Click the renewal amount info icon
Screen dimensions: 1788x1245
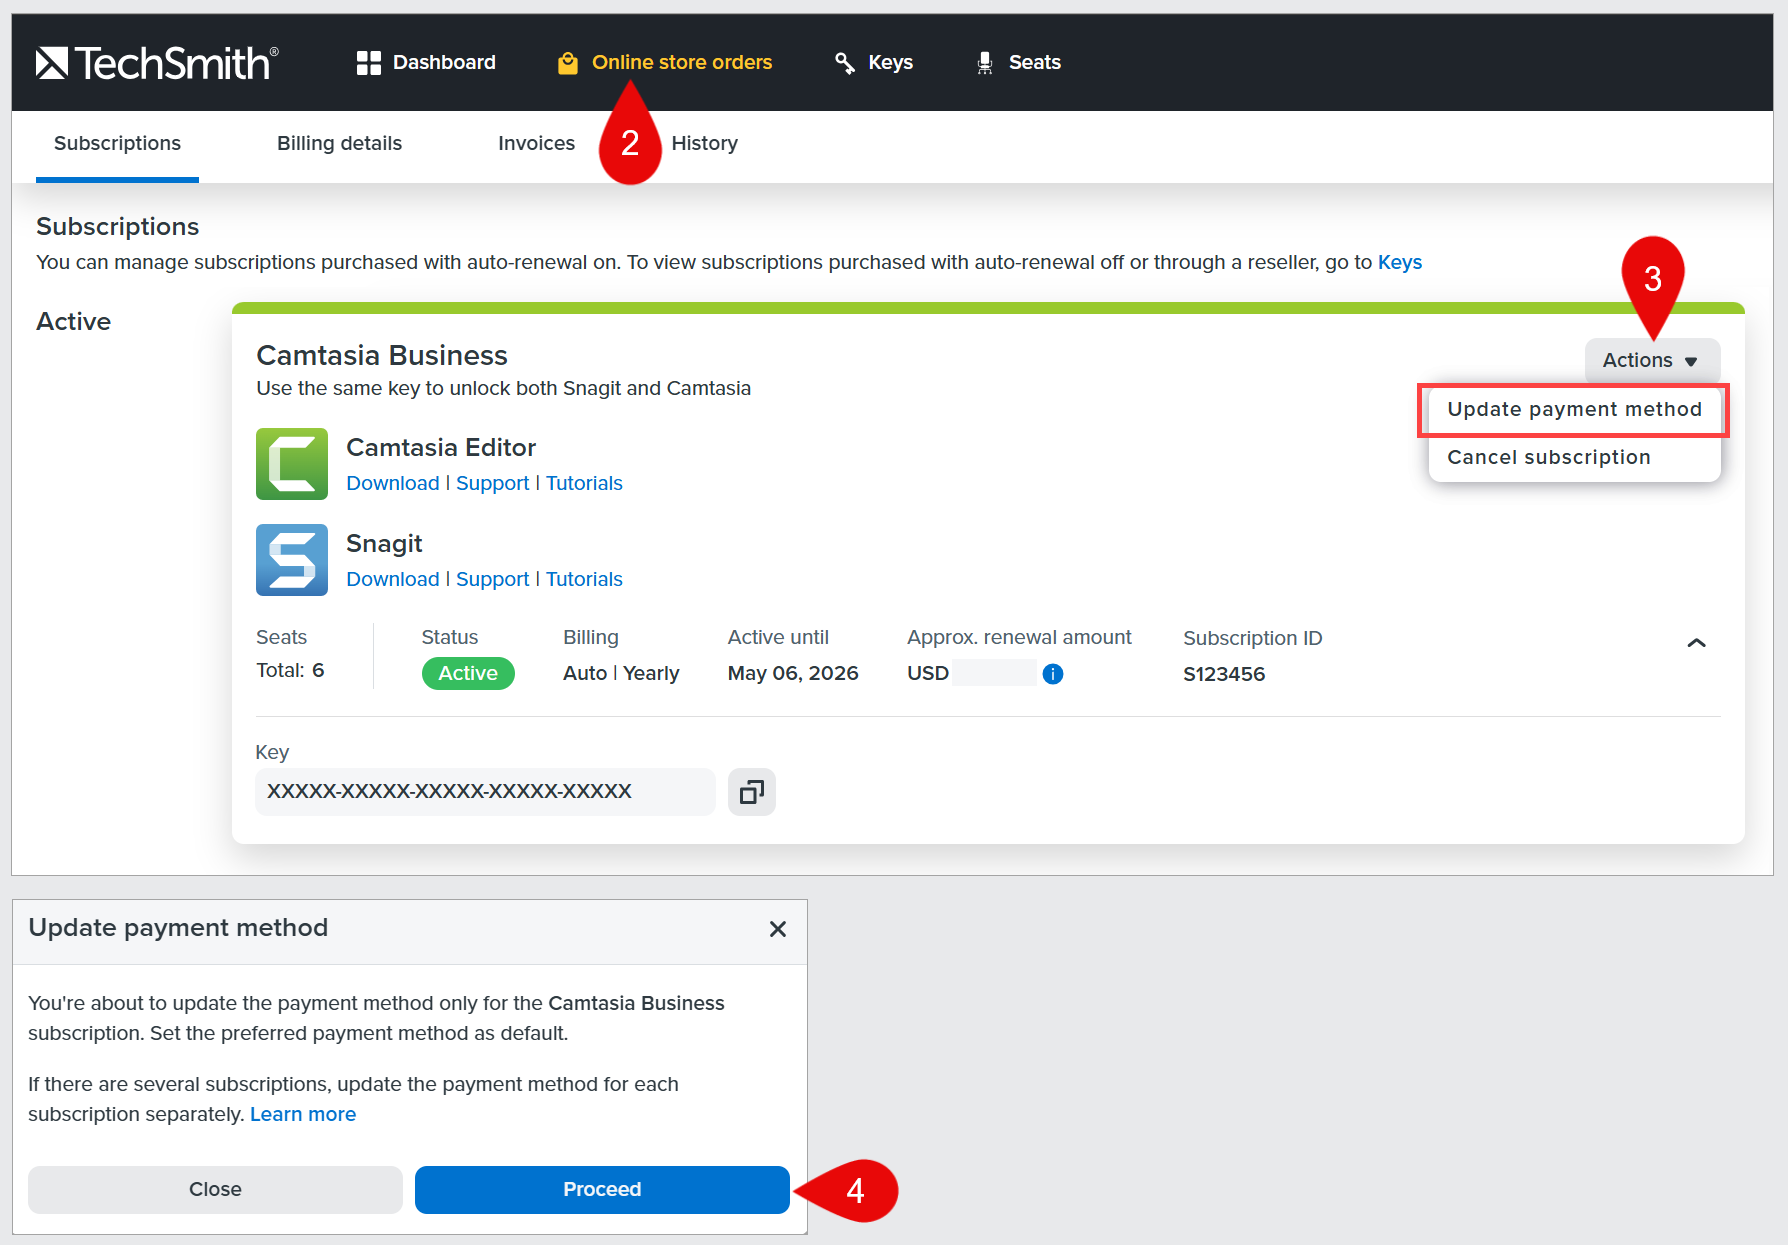point(1053,674)
